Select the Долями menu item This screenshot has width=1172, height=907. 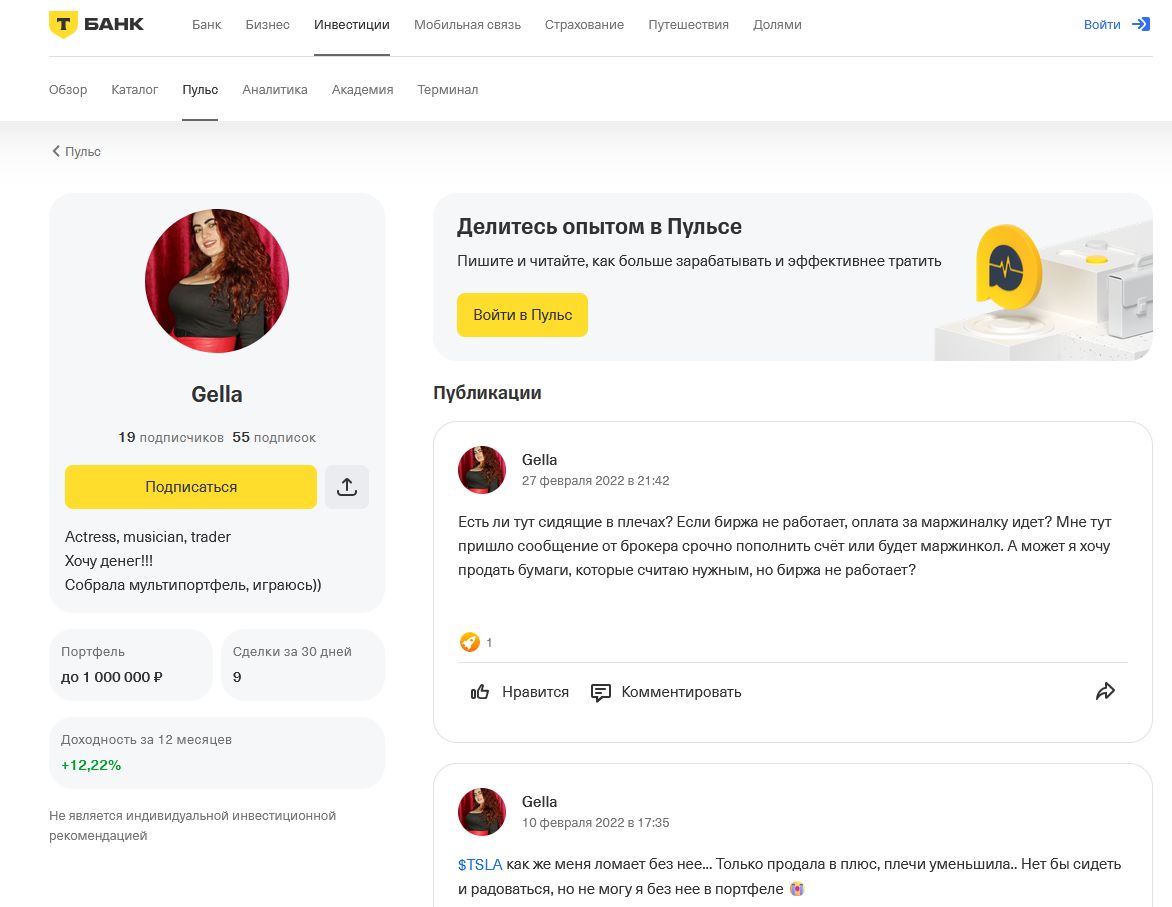point(777,25)
